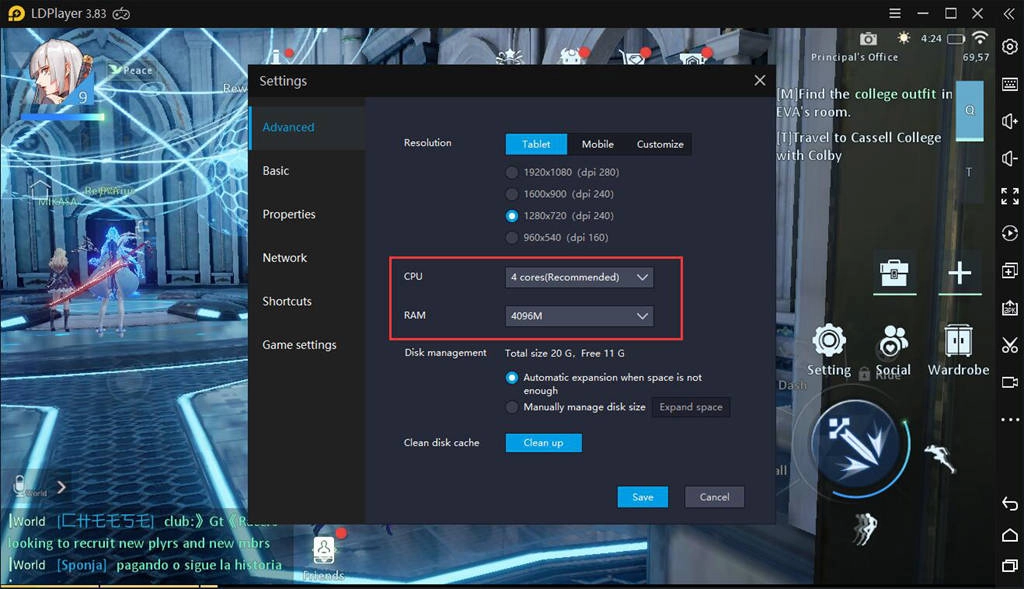
Task: Save the advanced settings
Action: [x=642, y=496]
